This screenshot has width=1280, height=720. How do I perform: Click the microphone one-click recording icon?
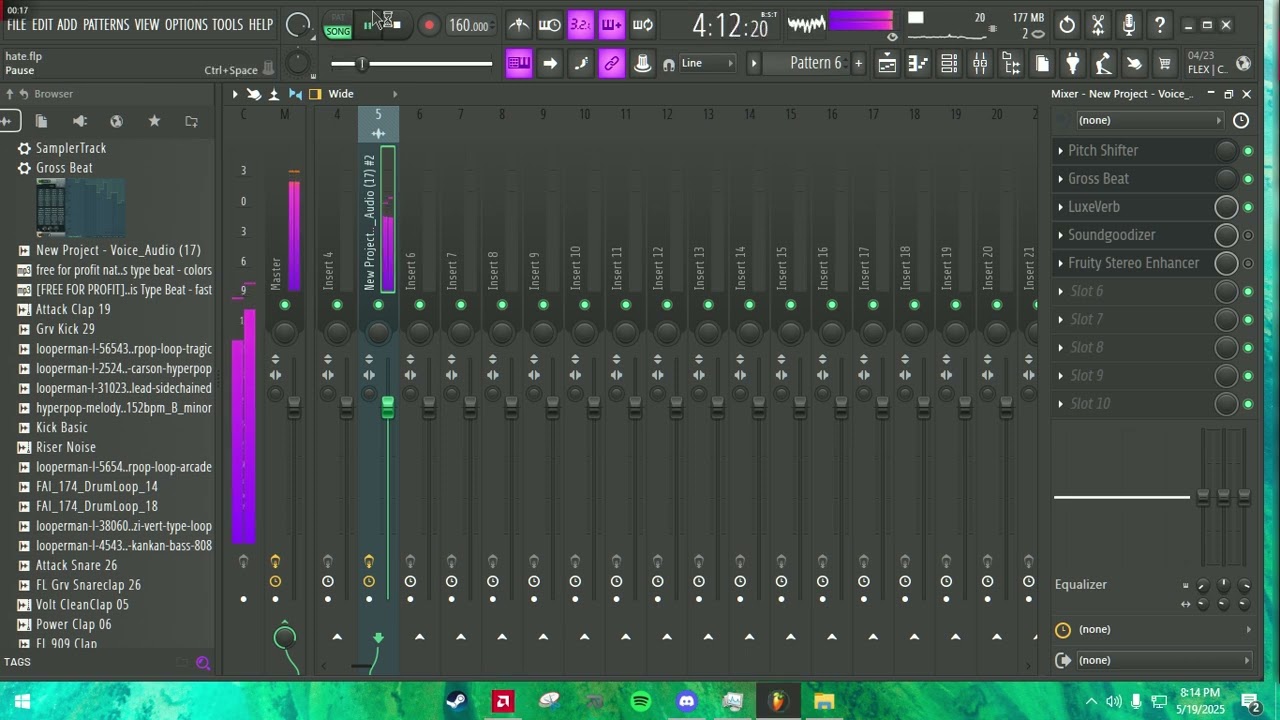coord(1129,25)
